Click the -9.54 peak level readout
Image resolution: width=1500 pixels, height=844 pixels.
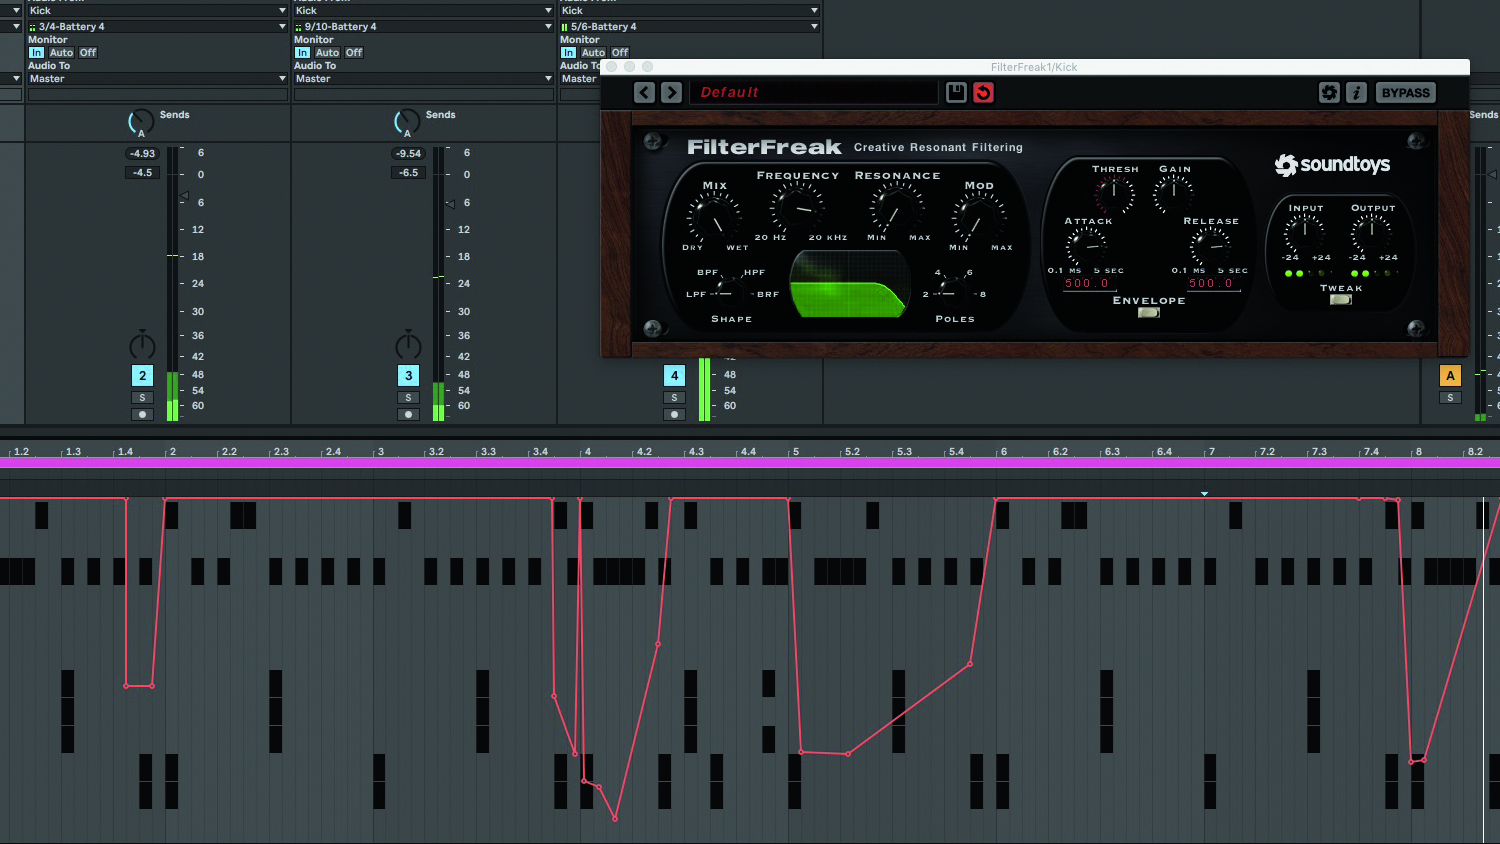coord(408,154)
